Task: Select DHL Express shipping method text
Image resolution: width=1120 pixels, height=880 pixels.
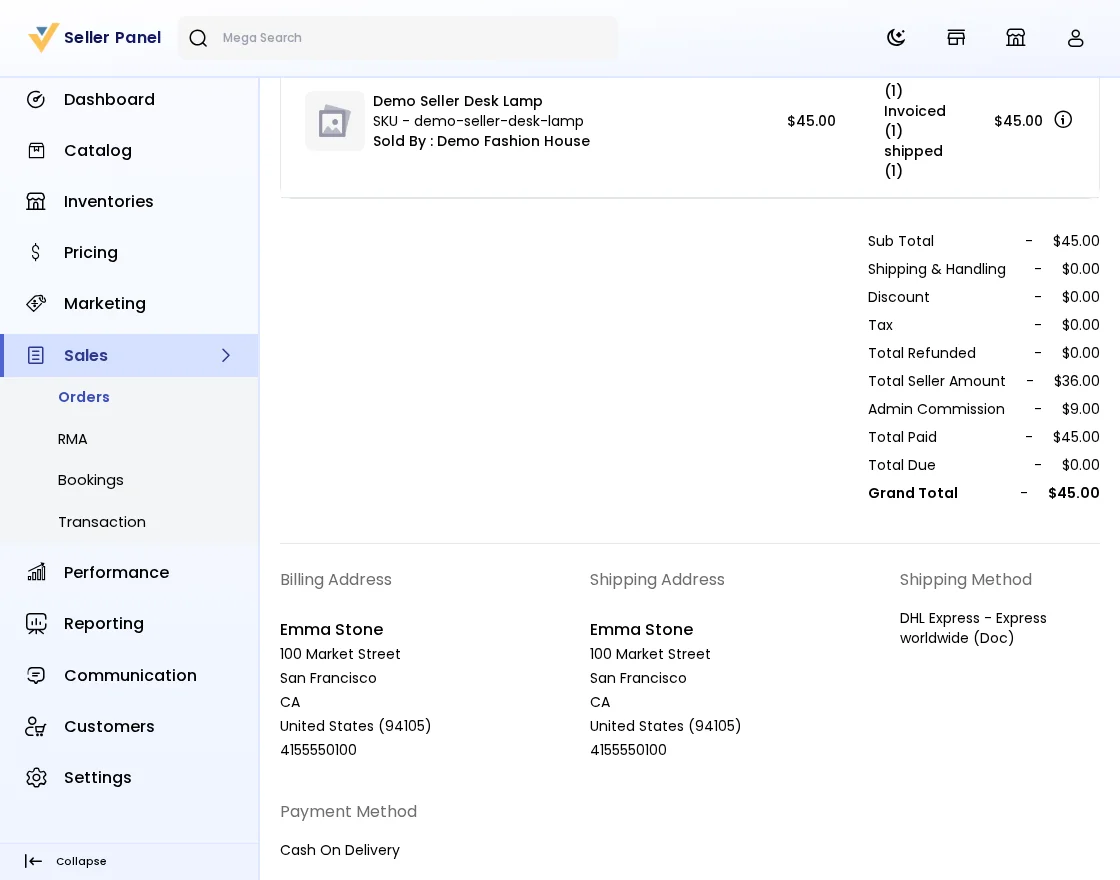Action: tap(973, 628)
